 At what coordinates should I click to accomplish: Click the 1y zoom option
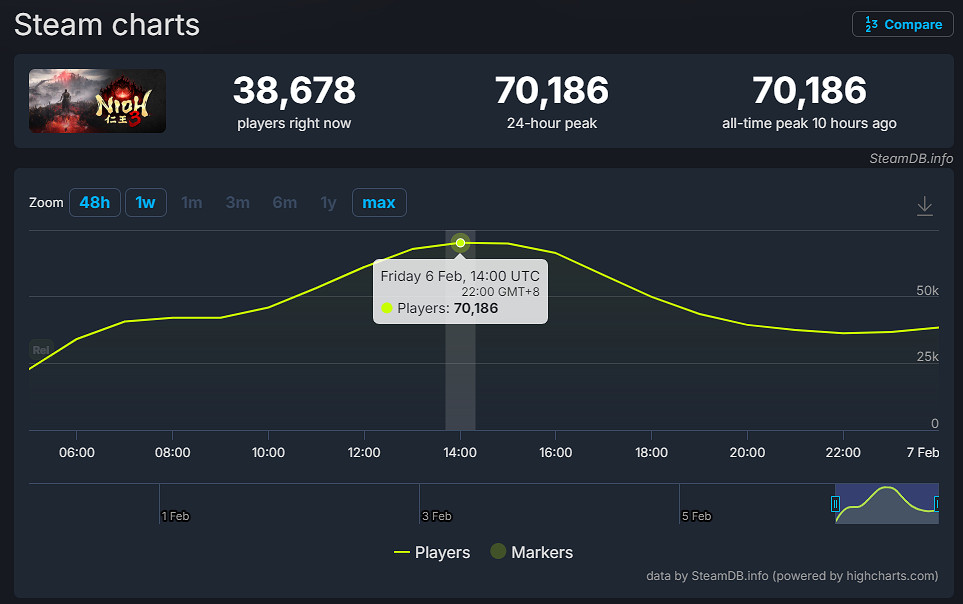point(328,203)
